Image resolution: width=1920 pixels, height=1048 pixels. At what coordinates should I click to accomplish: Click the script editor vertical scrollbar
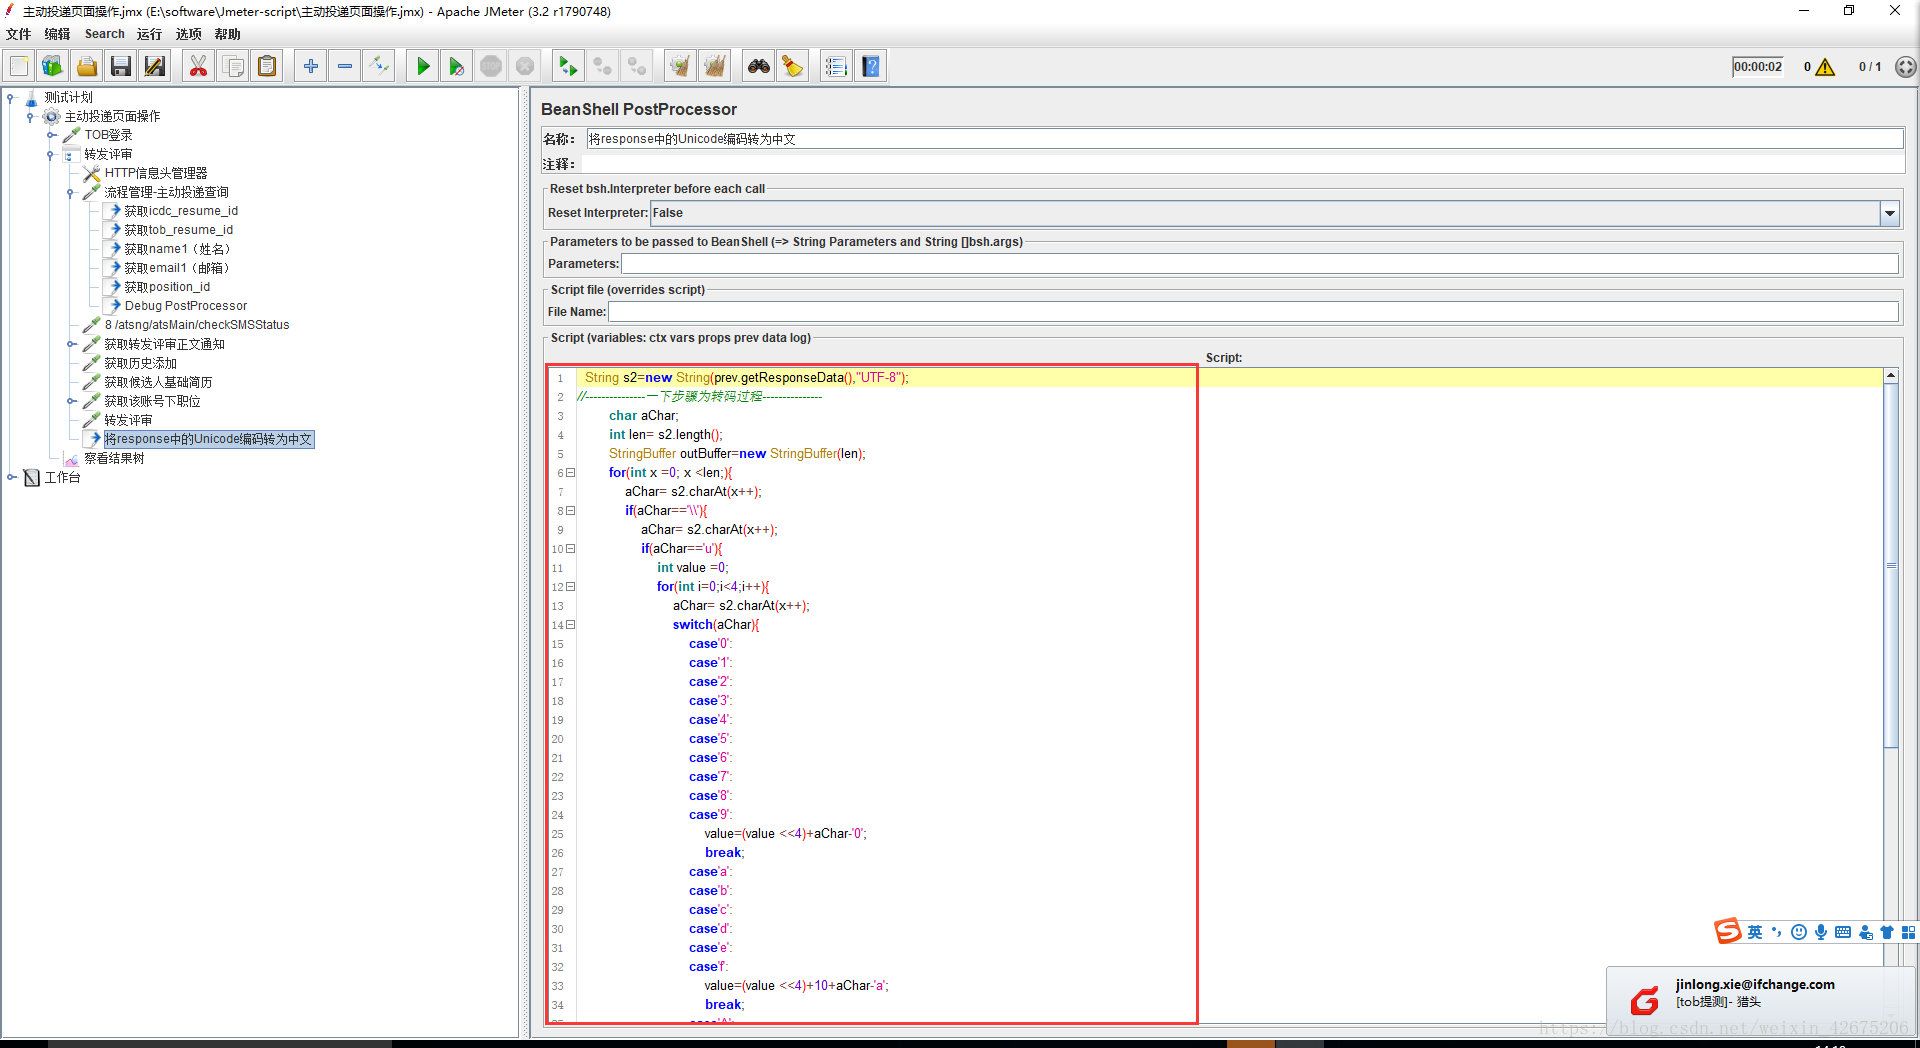pos(1891,565)
